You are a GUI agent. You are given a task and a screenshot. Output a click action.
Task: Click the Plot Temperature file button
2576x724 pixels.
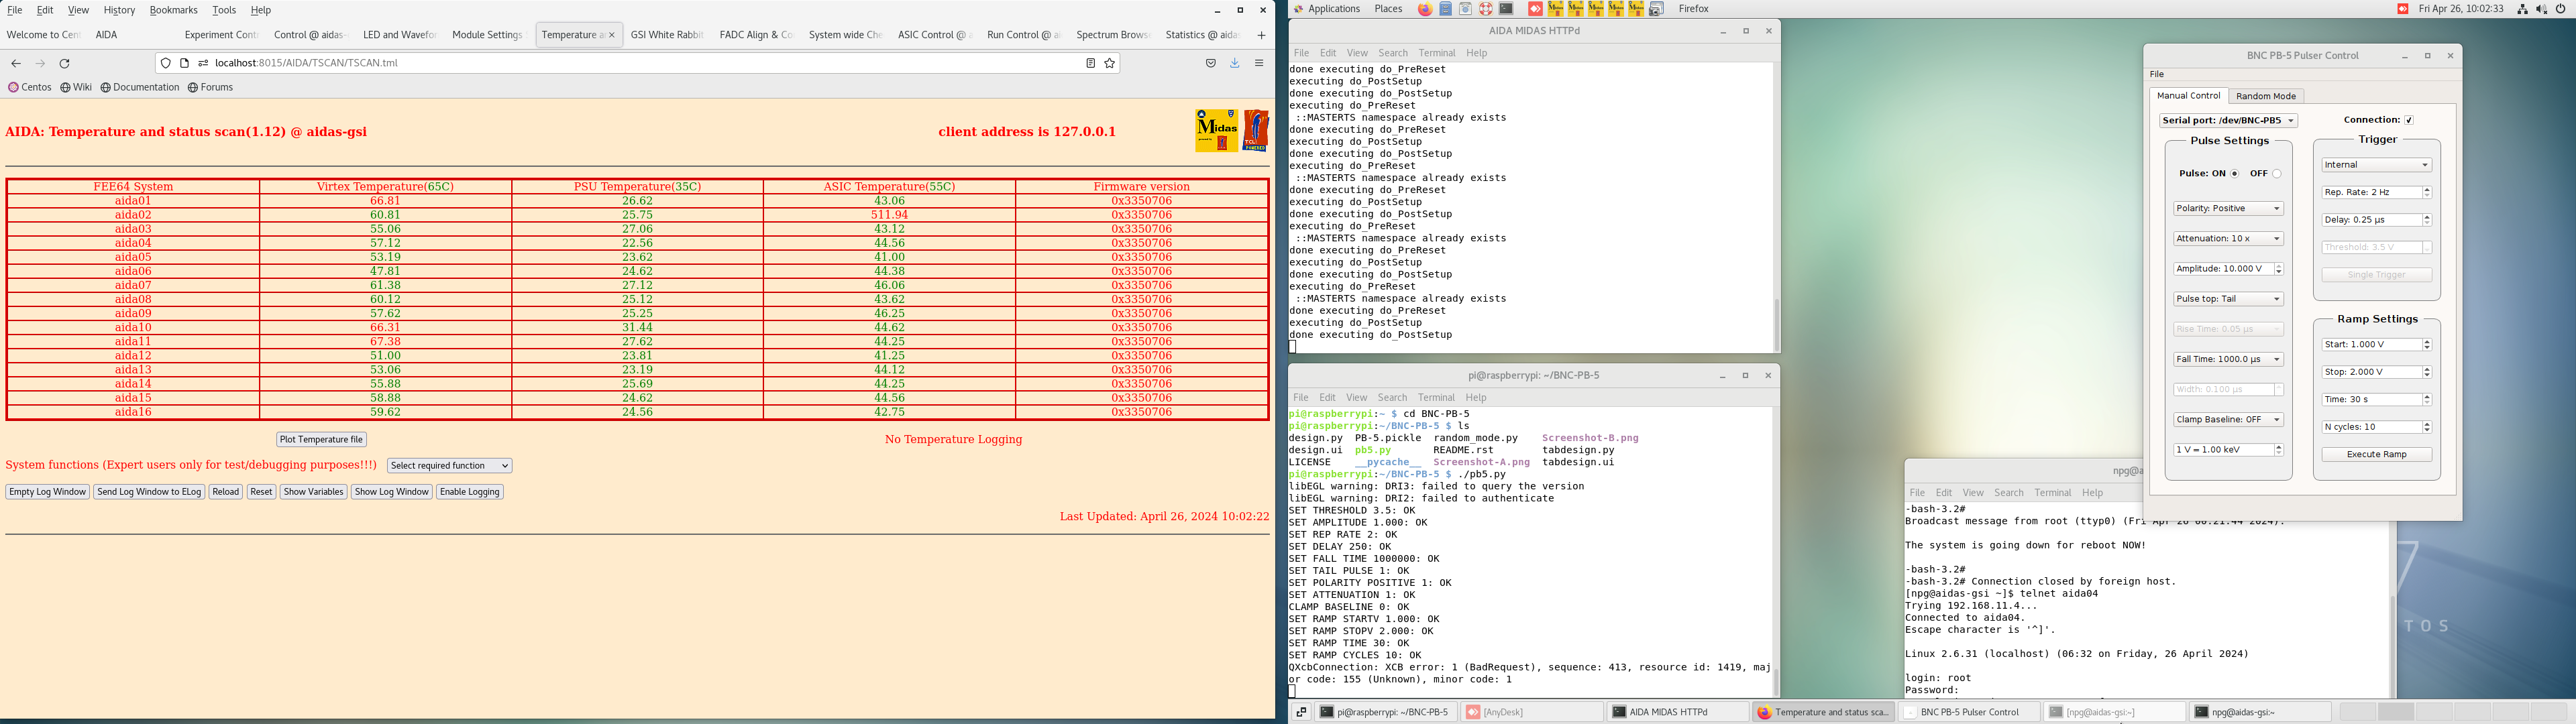tap(321, 439)
